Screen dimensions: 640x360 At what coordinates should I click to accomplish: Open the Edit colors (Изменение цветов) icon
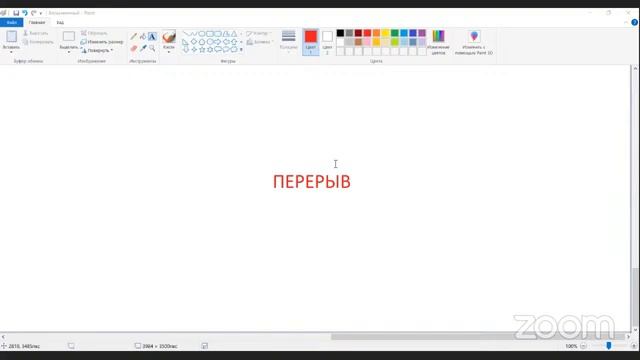pyautogui.click(x=438, y=36)
